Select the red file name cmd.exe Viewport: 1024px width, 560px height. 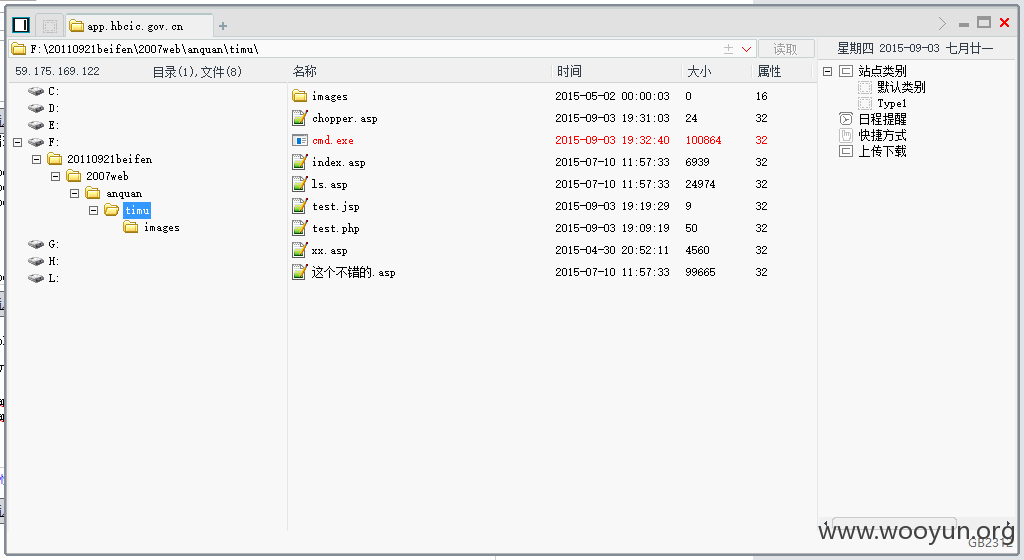point(332,140)
